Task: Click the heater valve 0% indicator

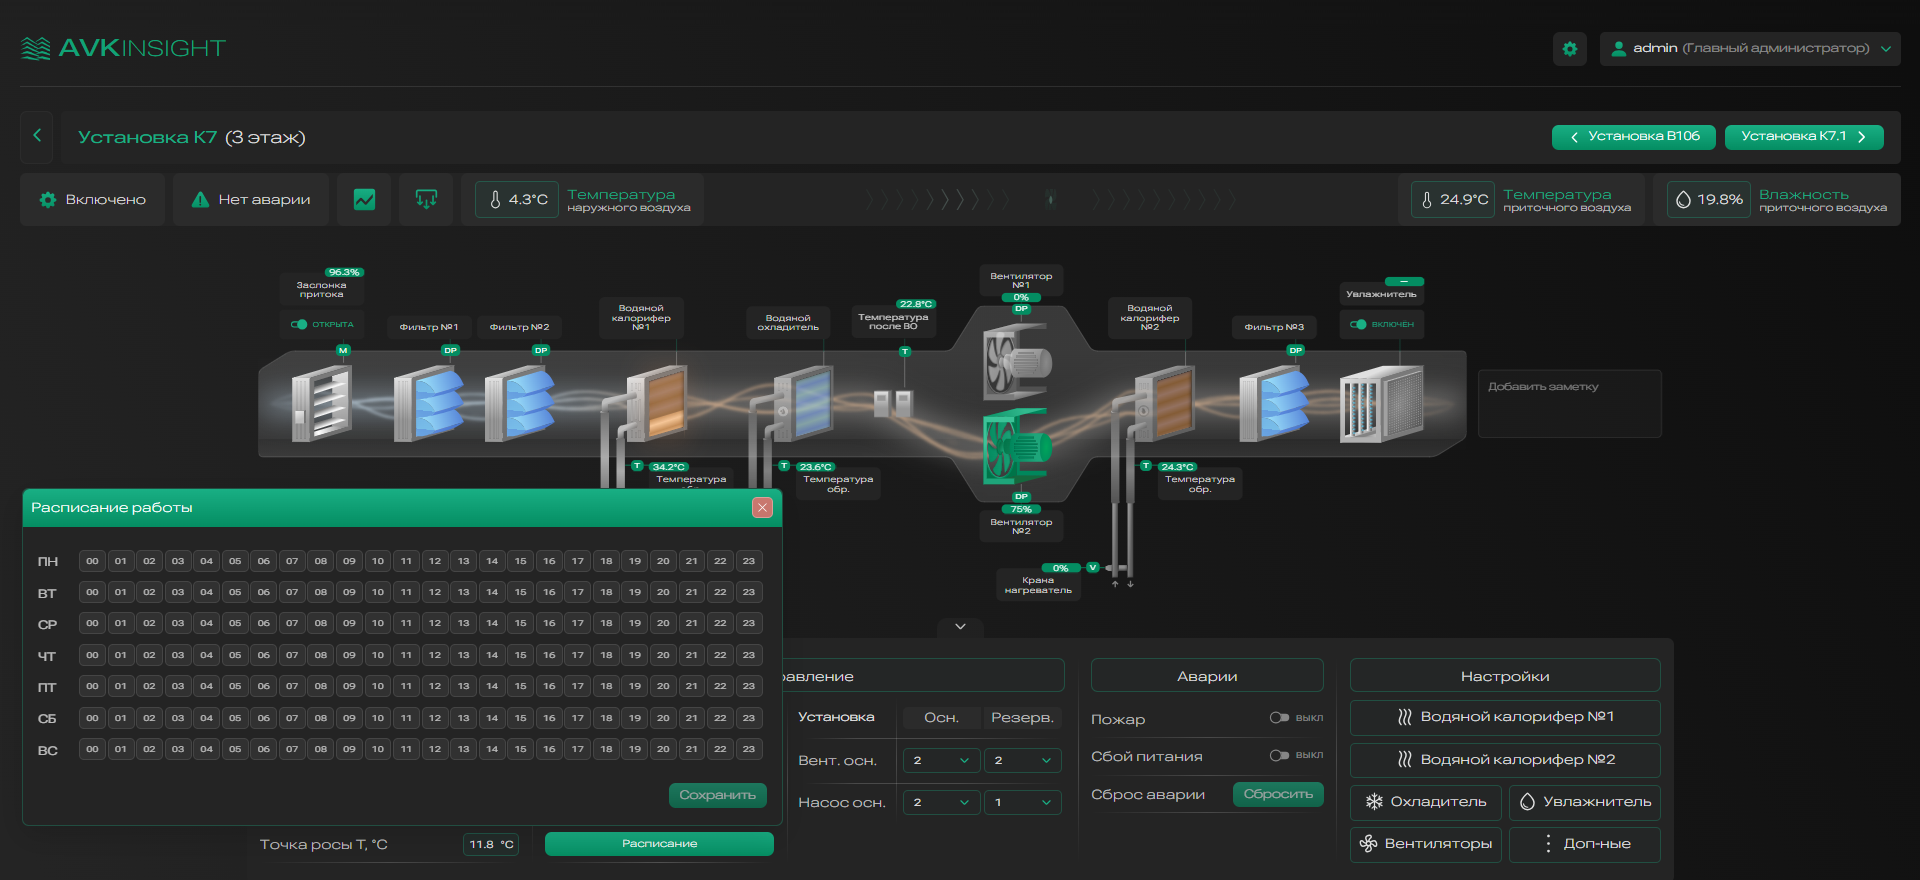Action: coord(1061,568)
